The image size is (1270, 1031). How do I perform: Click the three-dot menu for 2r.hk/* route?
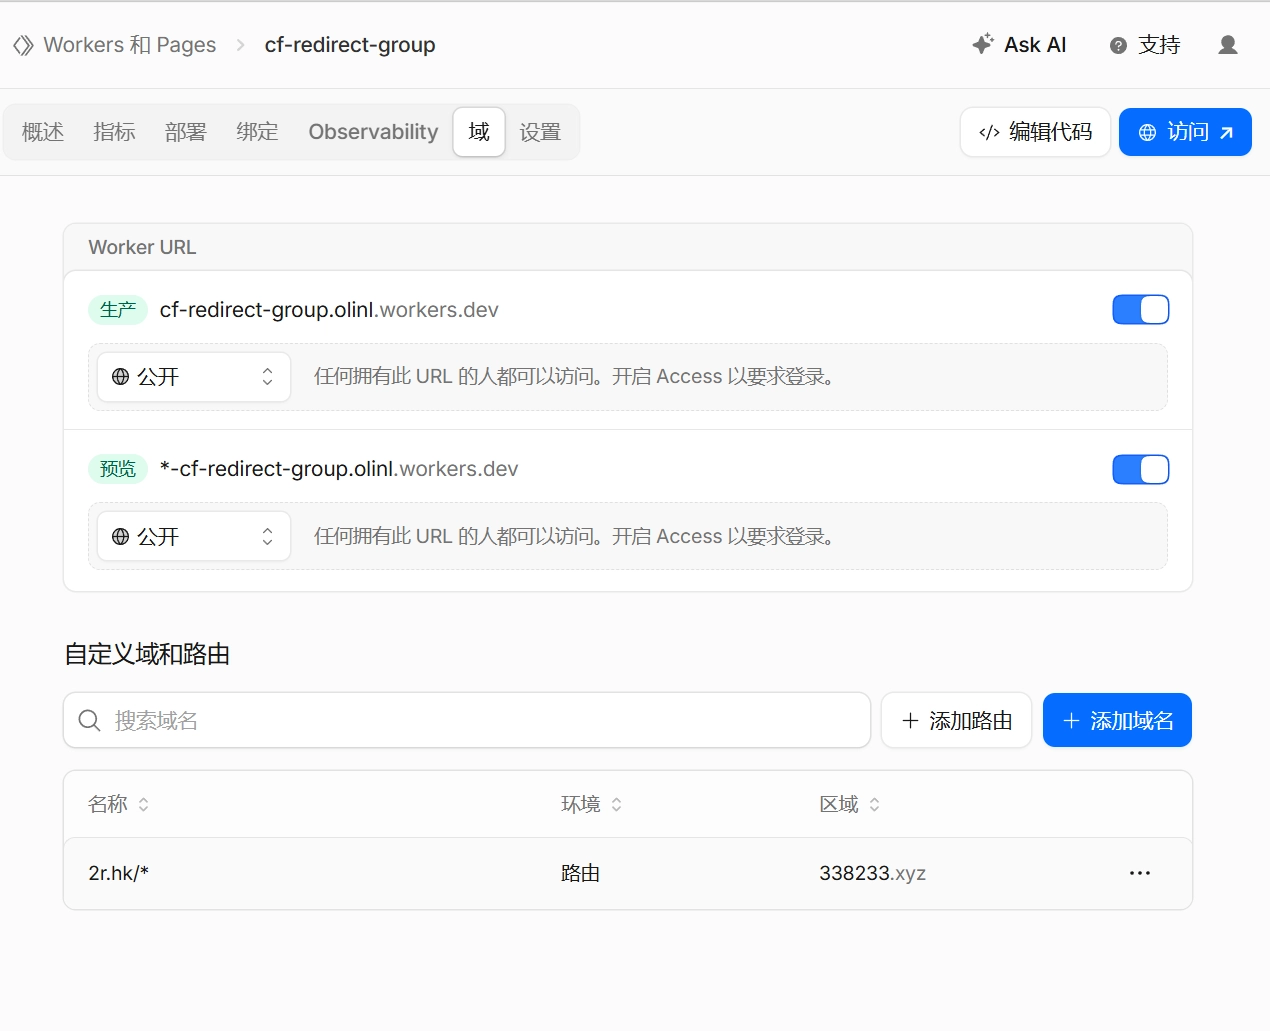(x=1140, y=873)
